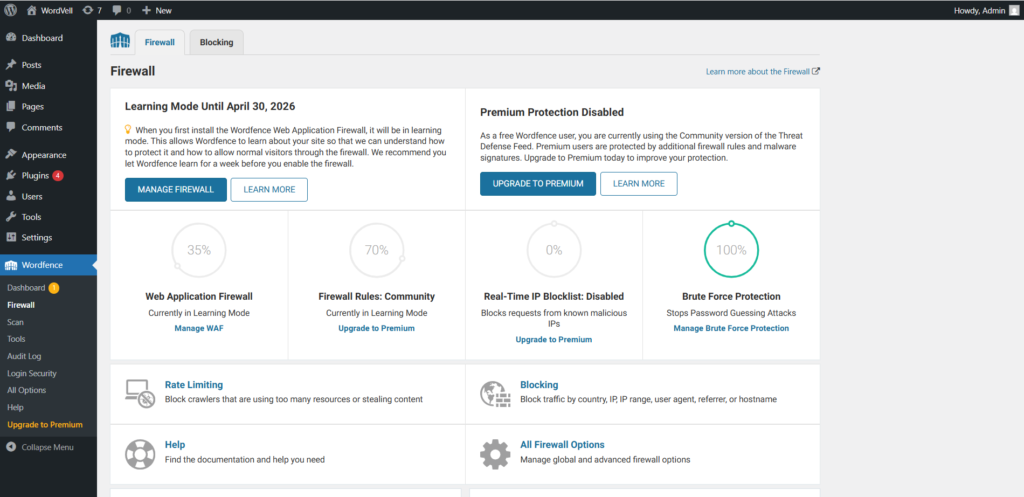Click the Manage Brute Force Protection link
This screenshot has height=497, width=1024.
[x=731, y=328]
